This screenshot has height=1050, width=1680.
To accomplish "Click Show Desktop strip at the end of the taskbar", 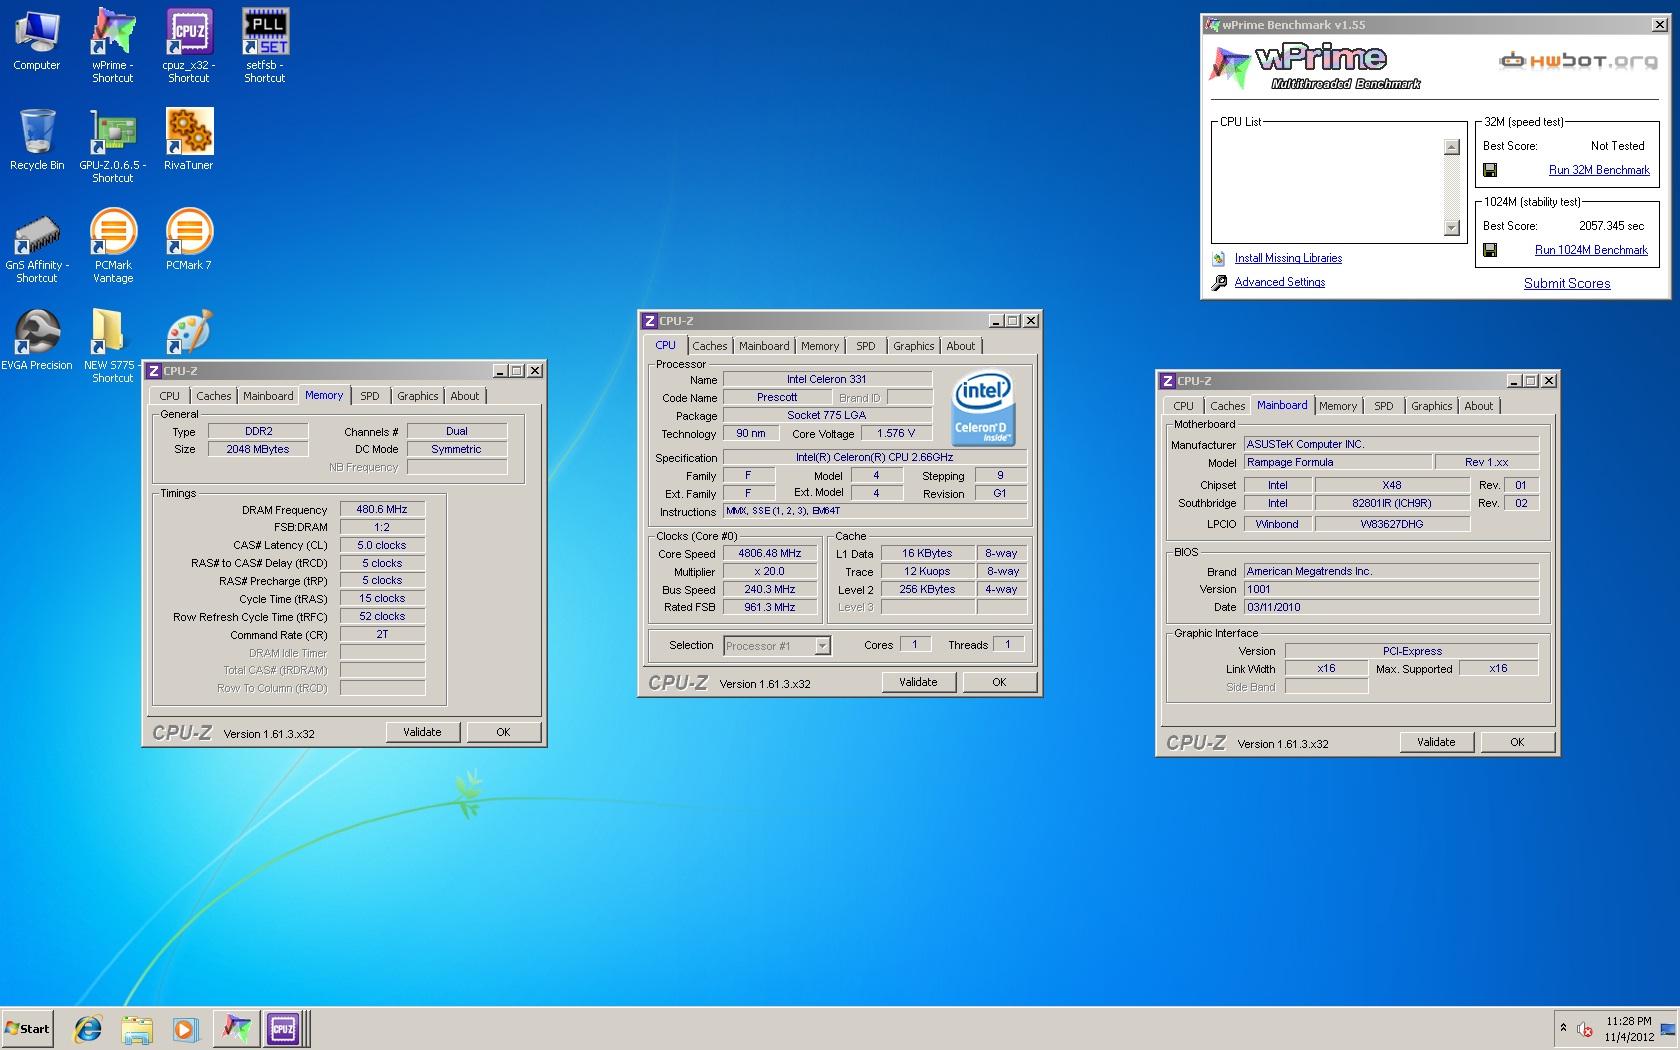I will (x=1668, y=1029).
